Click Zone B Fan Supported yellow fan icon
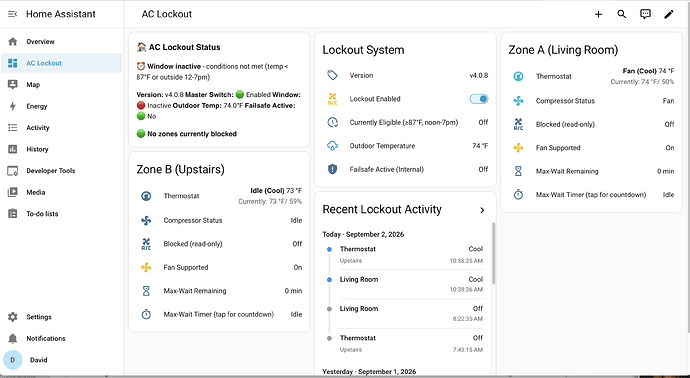The height and width of the screenshot is (378, 690). coord(146,268)
